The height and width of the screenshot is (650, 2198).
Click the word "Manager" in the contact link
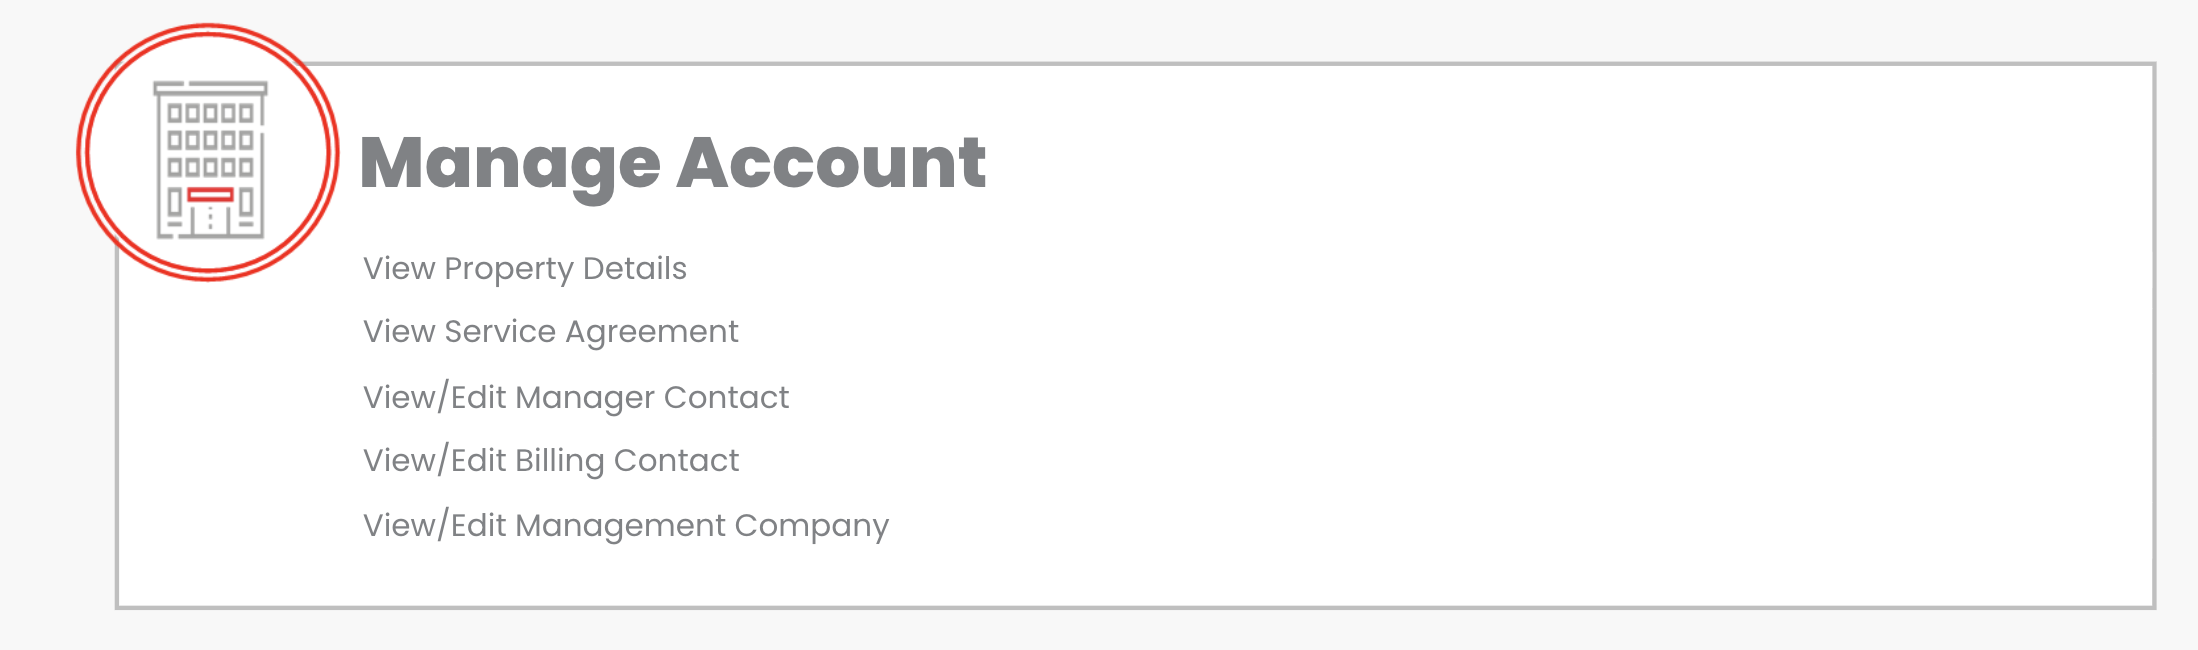(x=585, y=397)
